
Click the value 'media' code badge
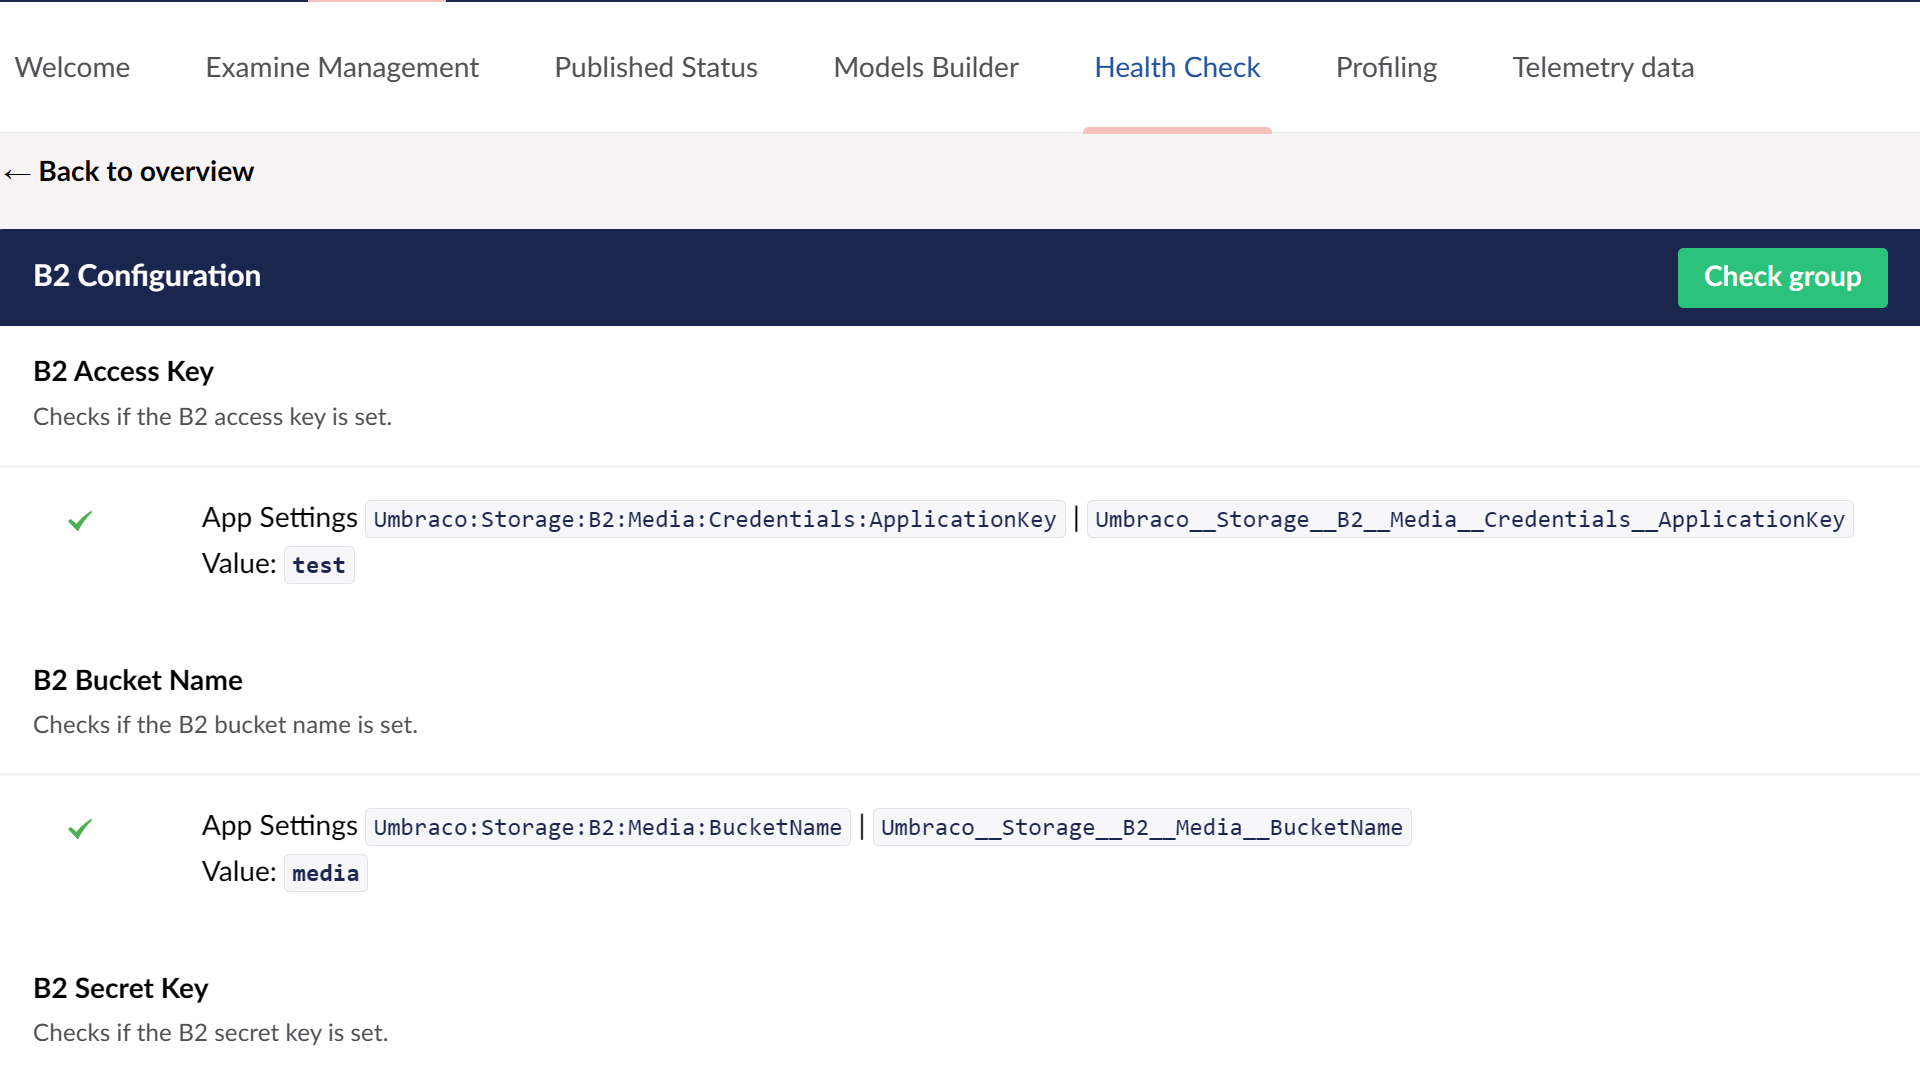point(324,872)
